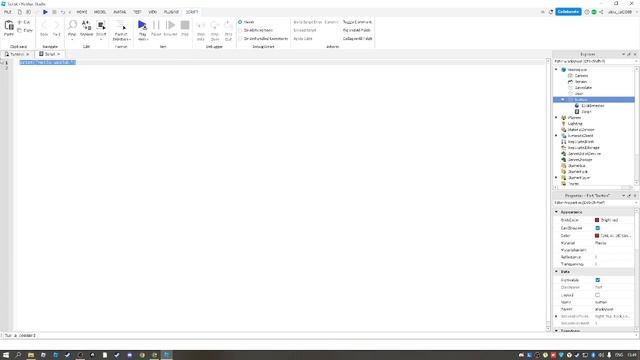Click the Back navigate arrow
Screen dimensions: 640x360
pos(44,25)
